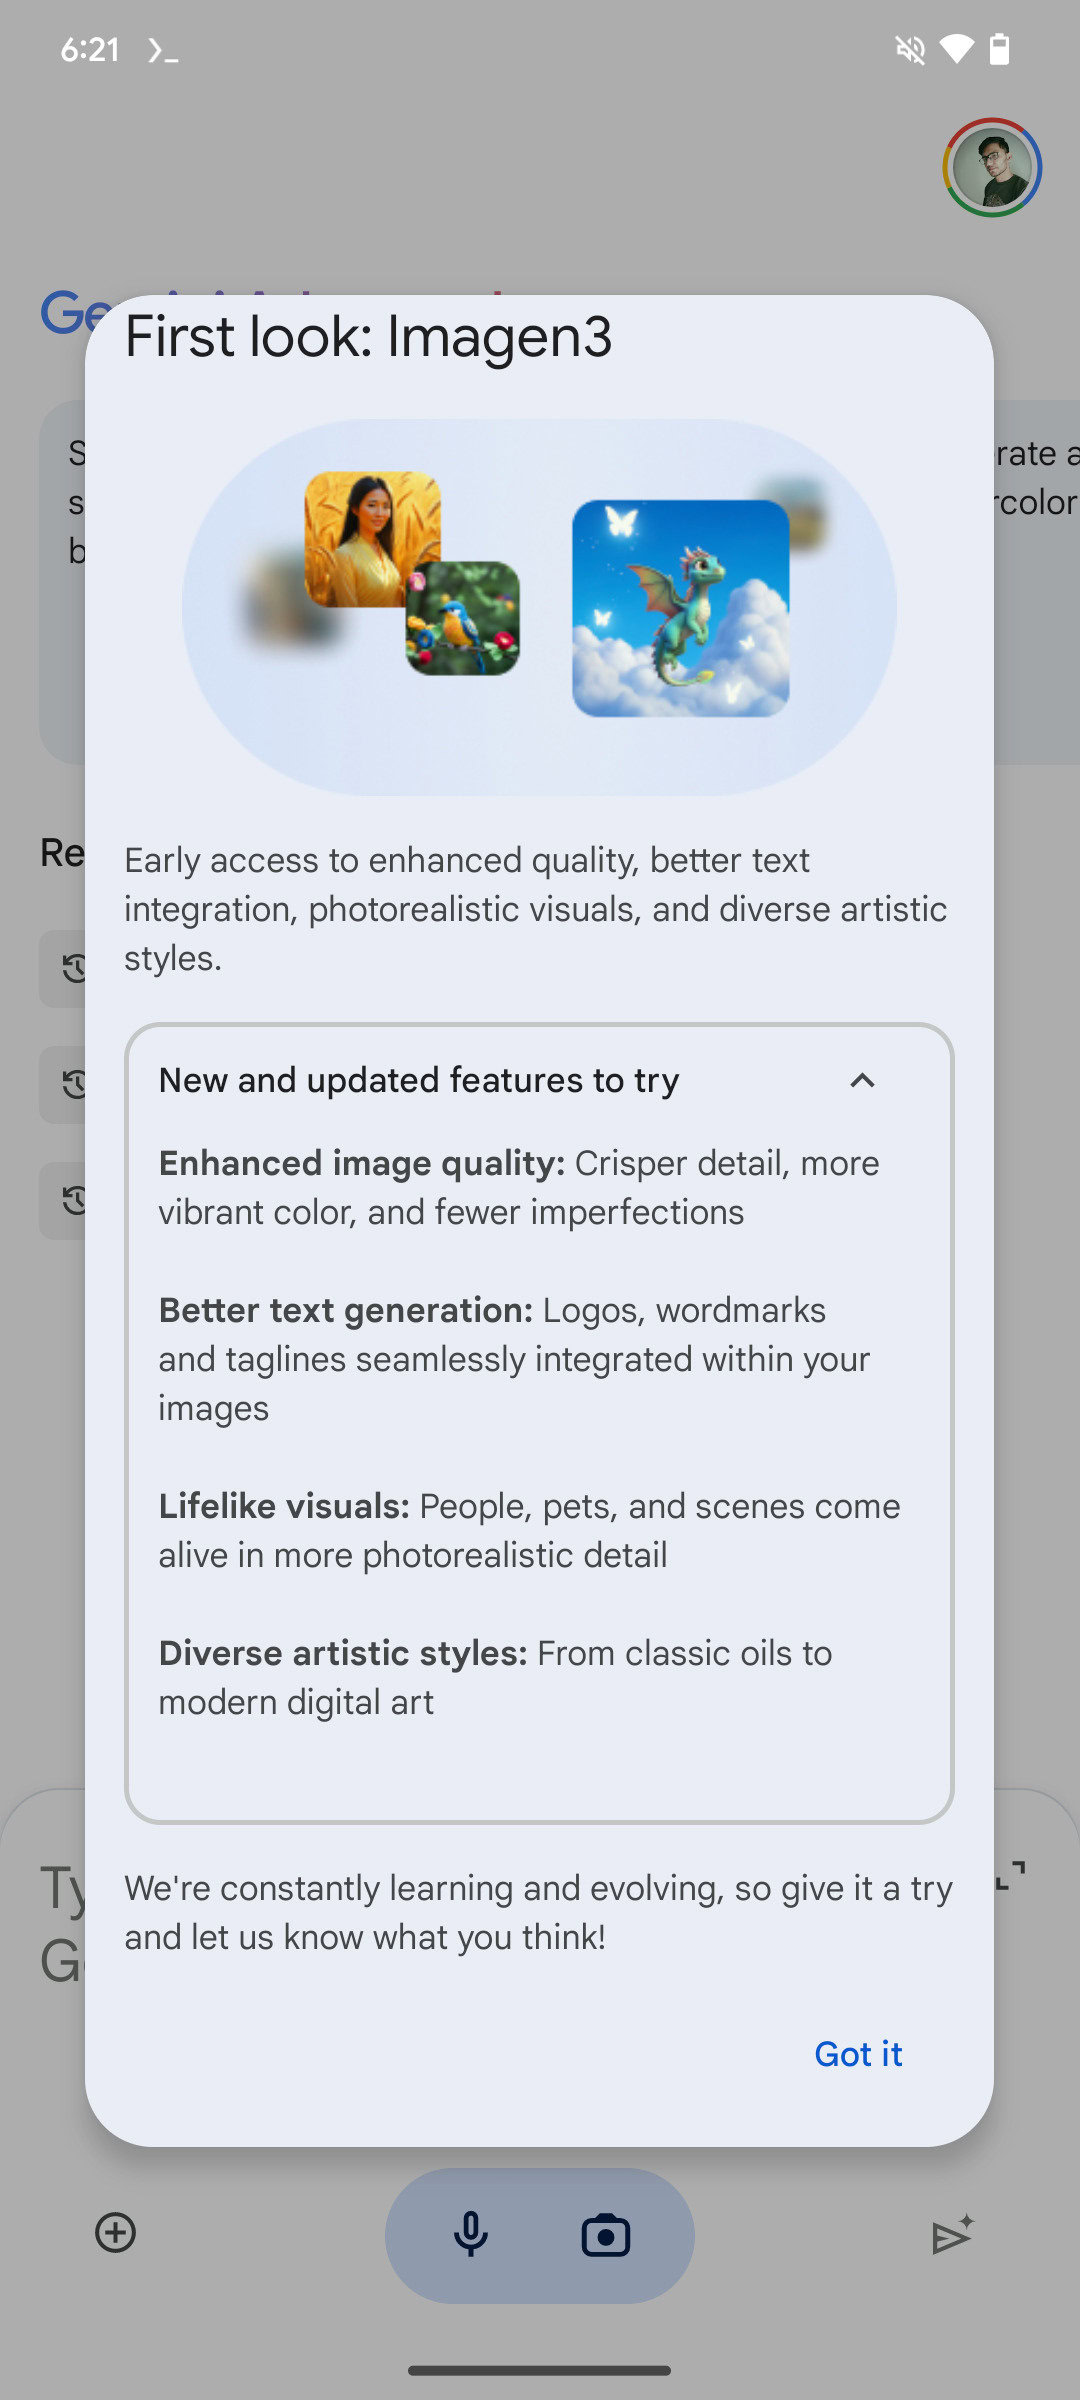Tap the terminal icon in status bar

163,50
